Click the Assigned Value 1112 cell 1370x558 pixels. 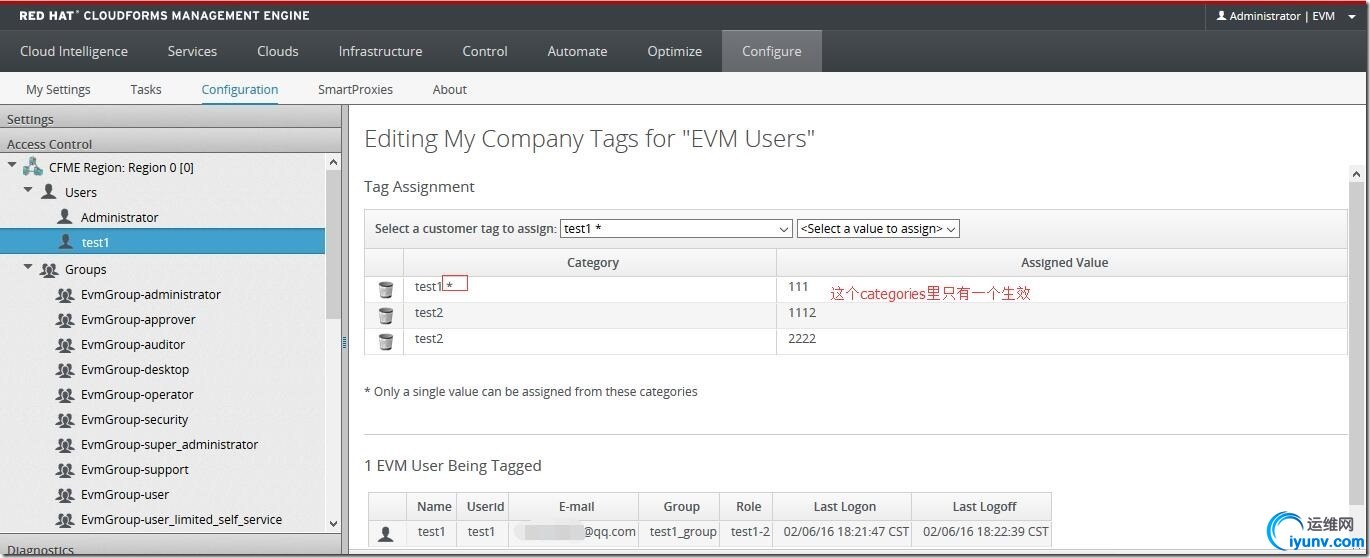(1062, 315)
